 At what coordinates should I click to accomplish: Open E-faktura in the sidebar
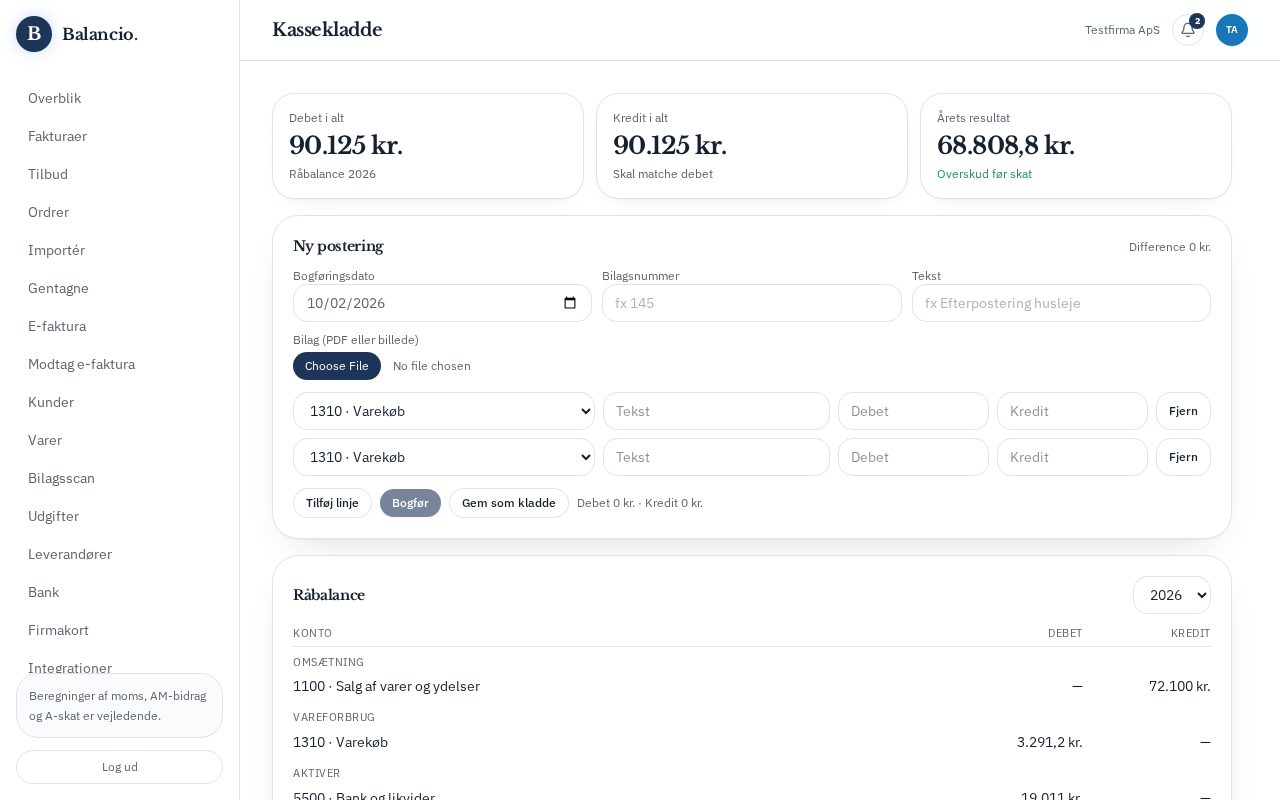(120, 326)
